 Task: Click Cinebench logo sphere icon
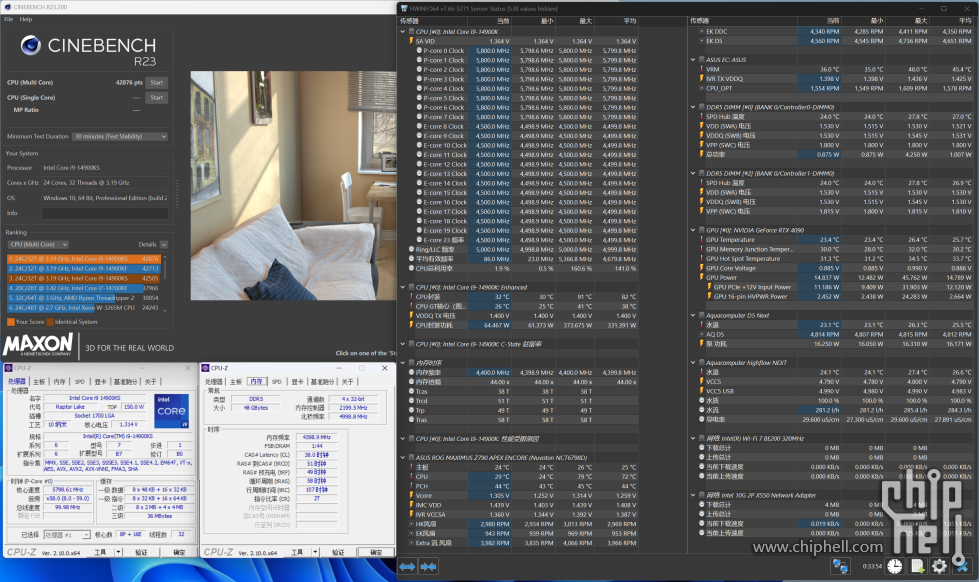tap(31, 45)
